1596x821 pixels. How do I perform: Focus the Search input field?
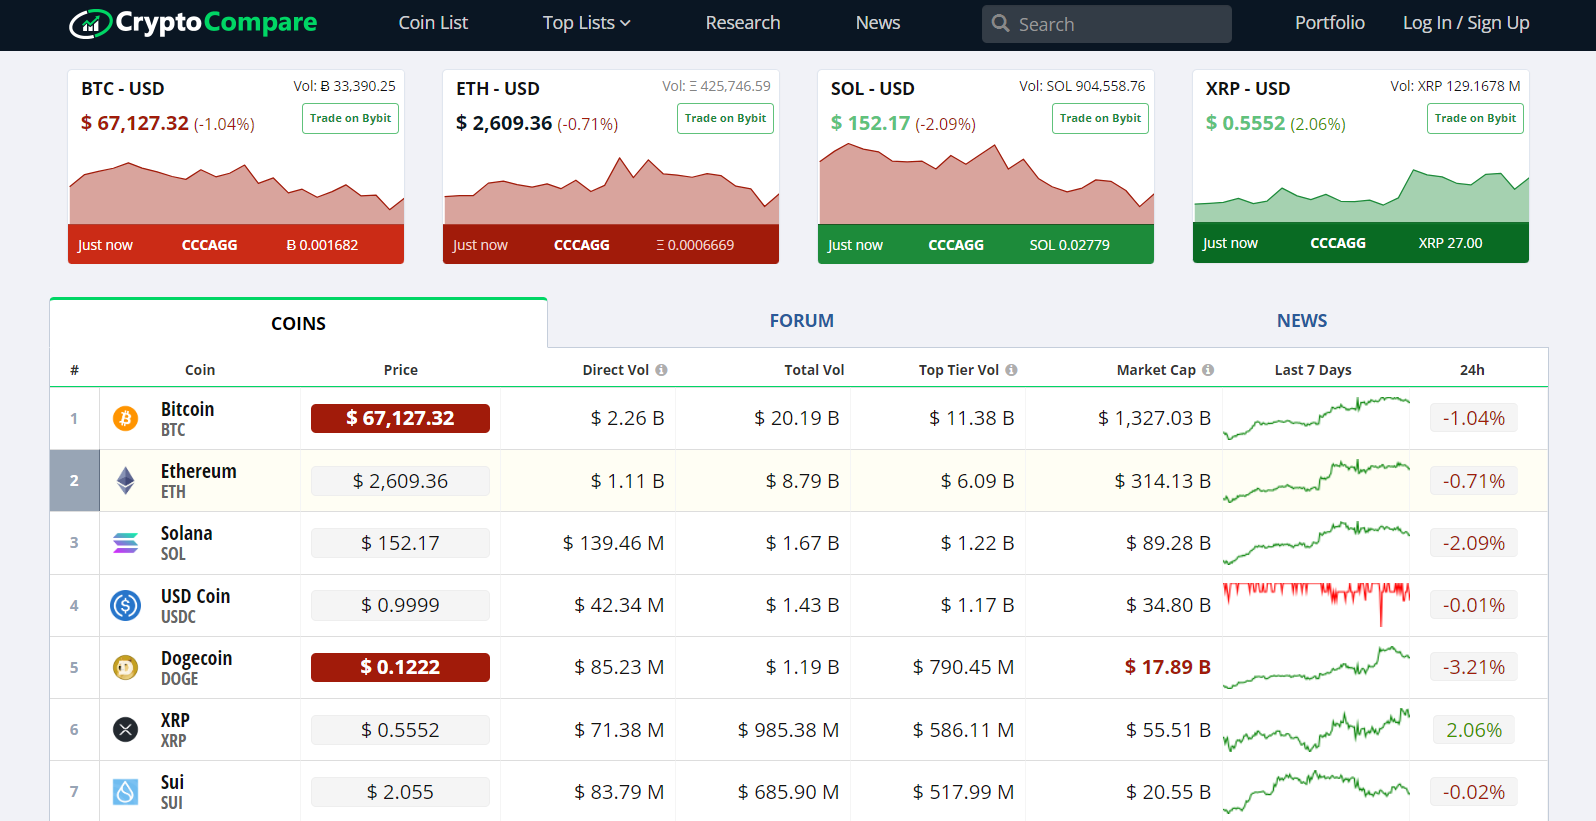[1107, 24]
